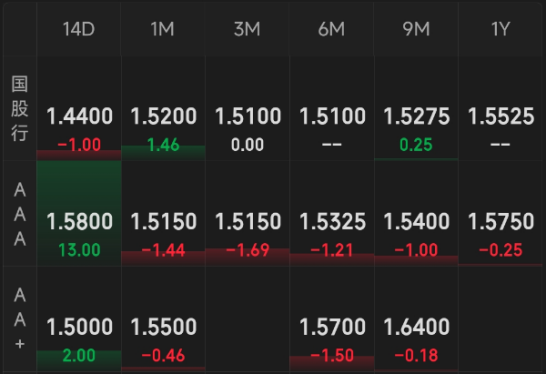Select the AA+ 1M cell showing 1.5500
Image resolution: width=547 pixels, height=375 pixels.
point(163,319)
